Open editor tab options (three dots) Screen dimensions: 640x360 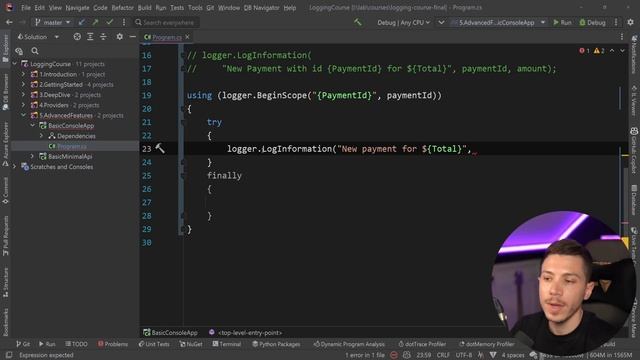pyautogui.click(x=622, y=37)
